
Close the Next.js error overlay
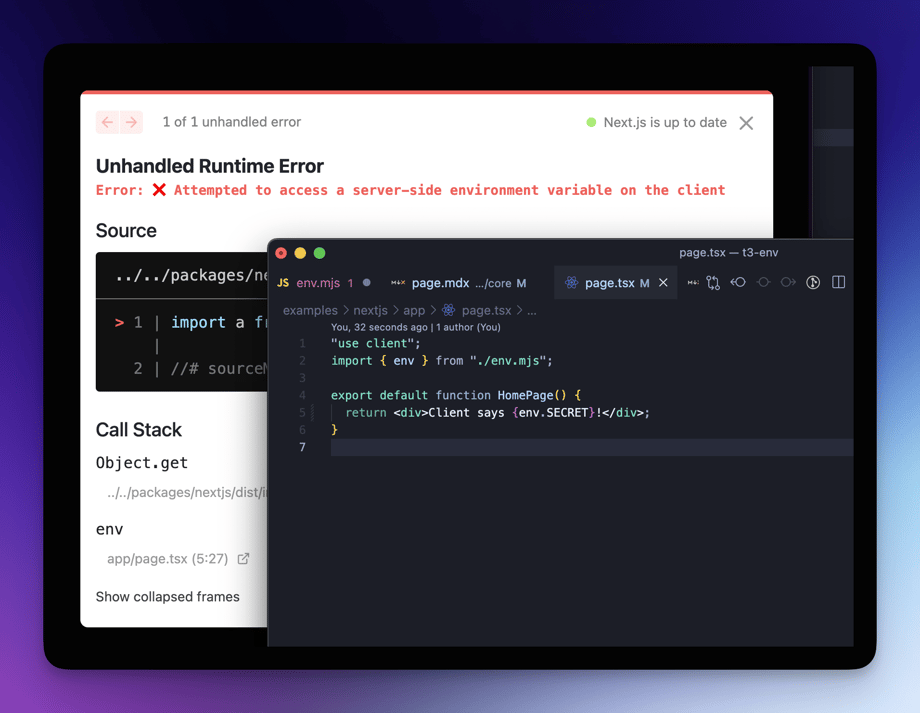click(746, 123)
